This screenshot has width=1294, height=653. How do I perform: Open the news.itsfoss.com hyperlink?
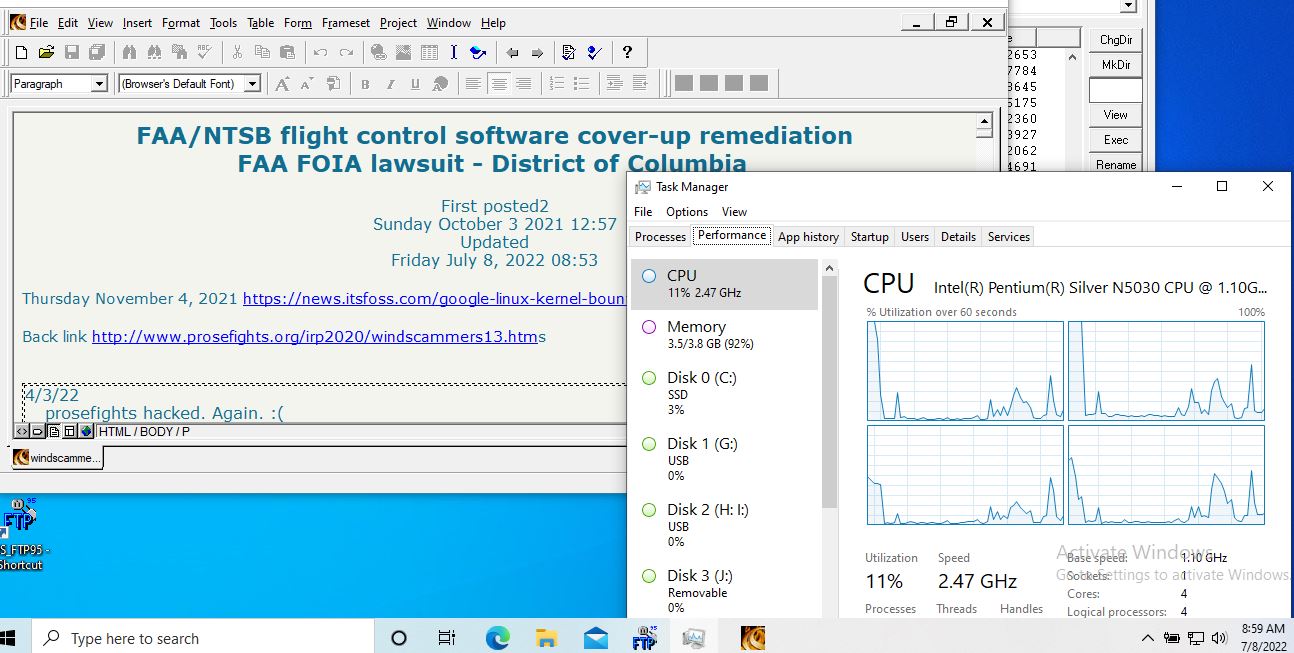pos(435,298)
